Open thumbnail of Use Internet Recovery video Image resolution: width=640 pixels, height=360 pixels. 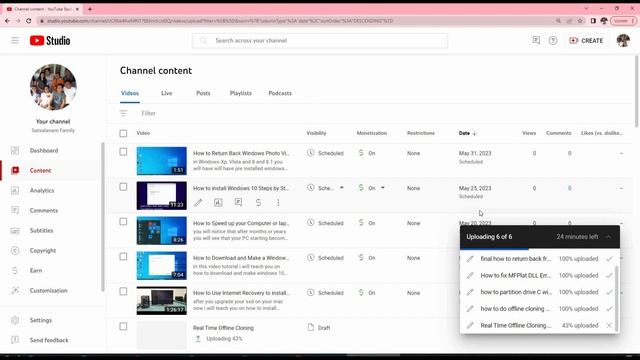click(162, 300)
